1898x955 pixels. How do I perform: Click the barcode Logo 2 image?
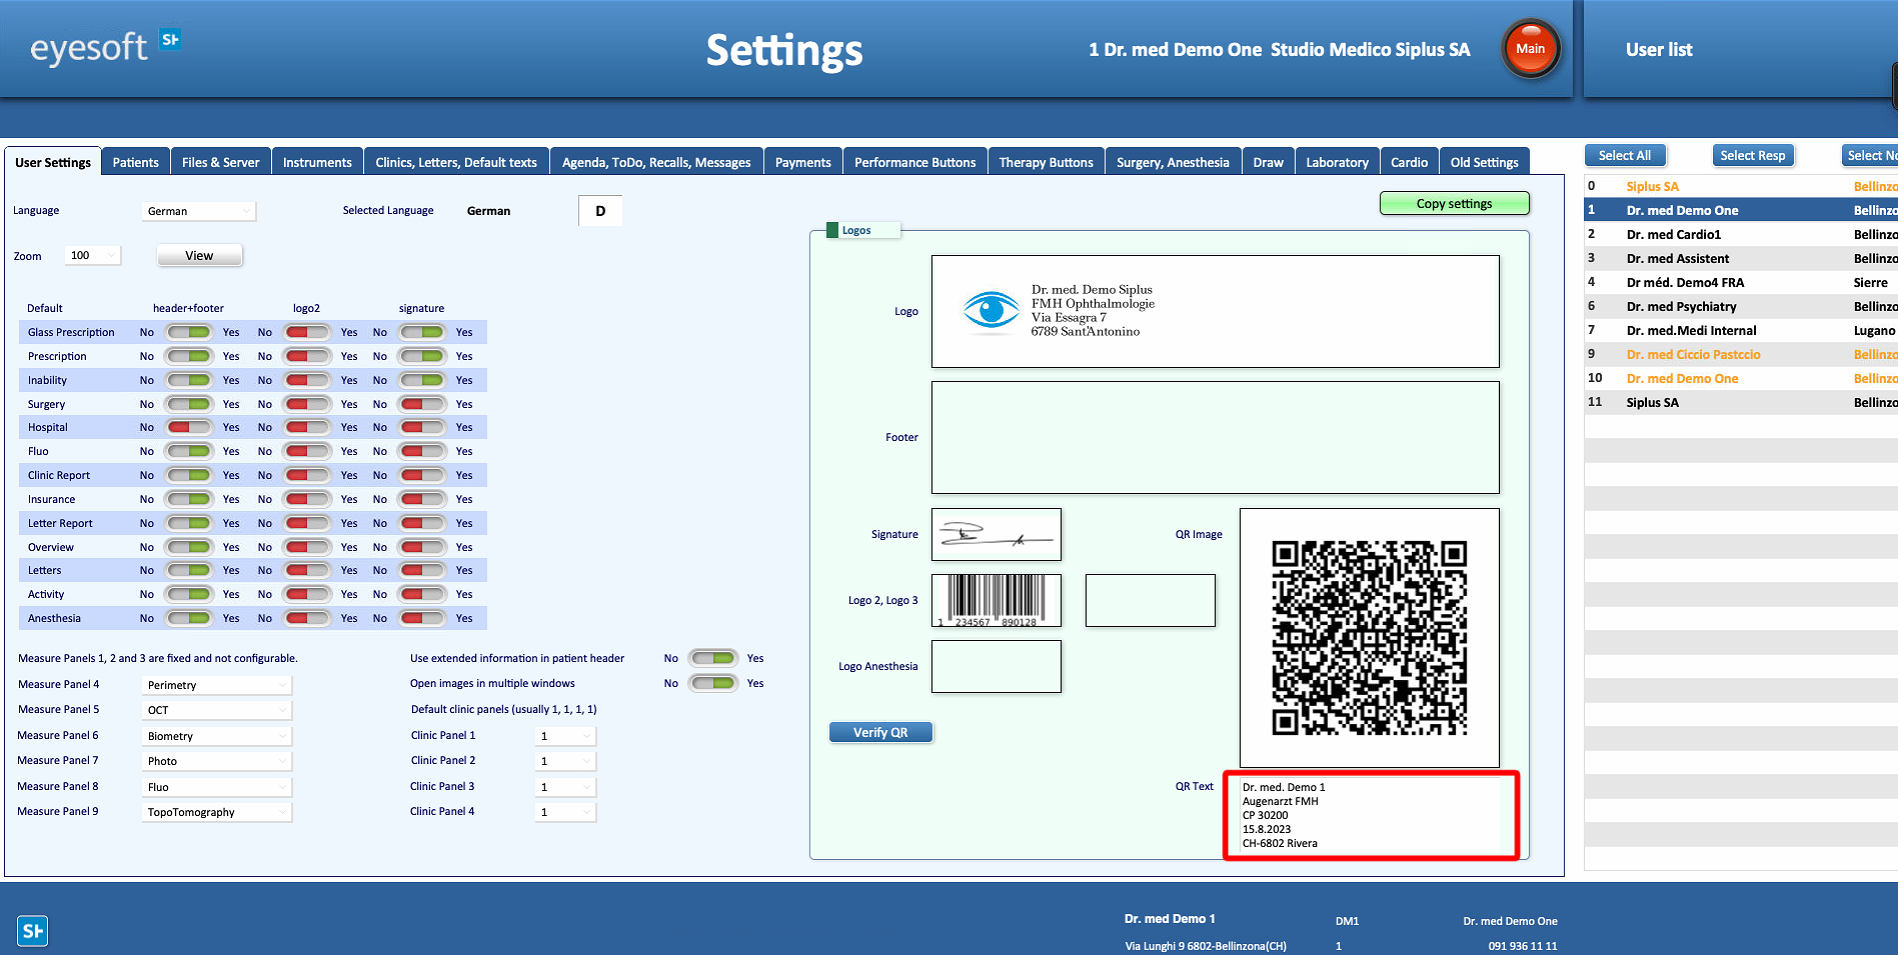(x=996, y=601)
